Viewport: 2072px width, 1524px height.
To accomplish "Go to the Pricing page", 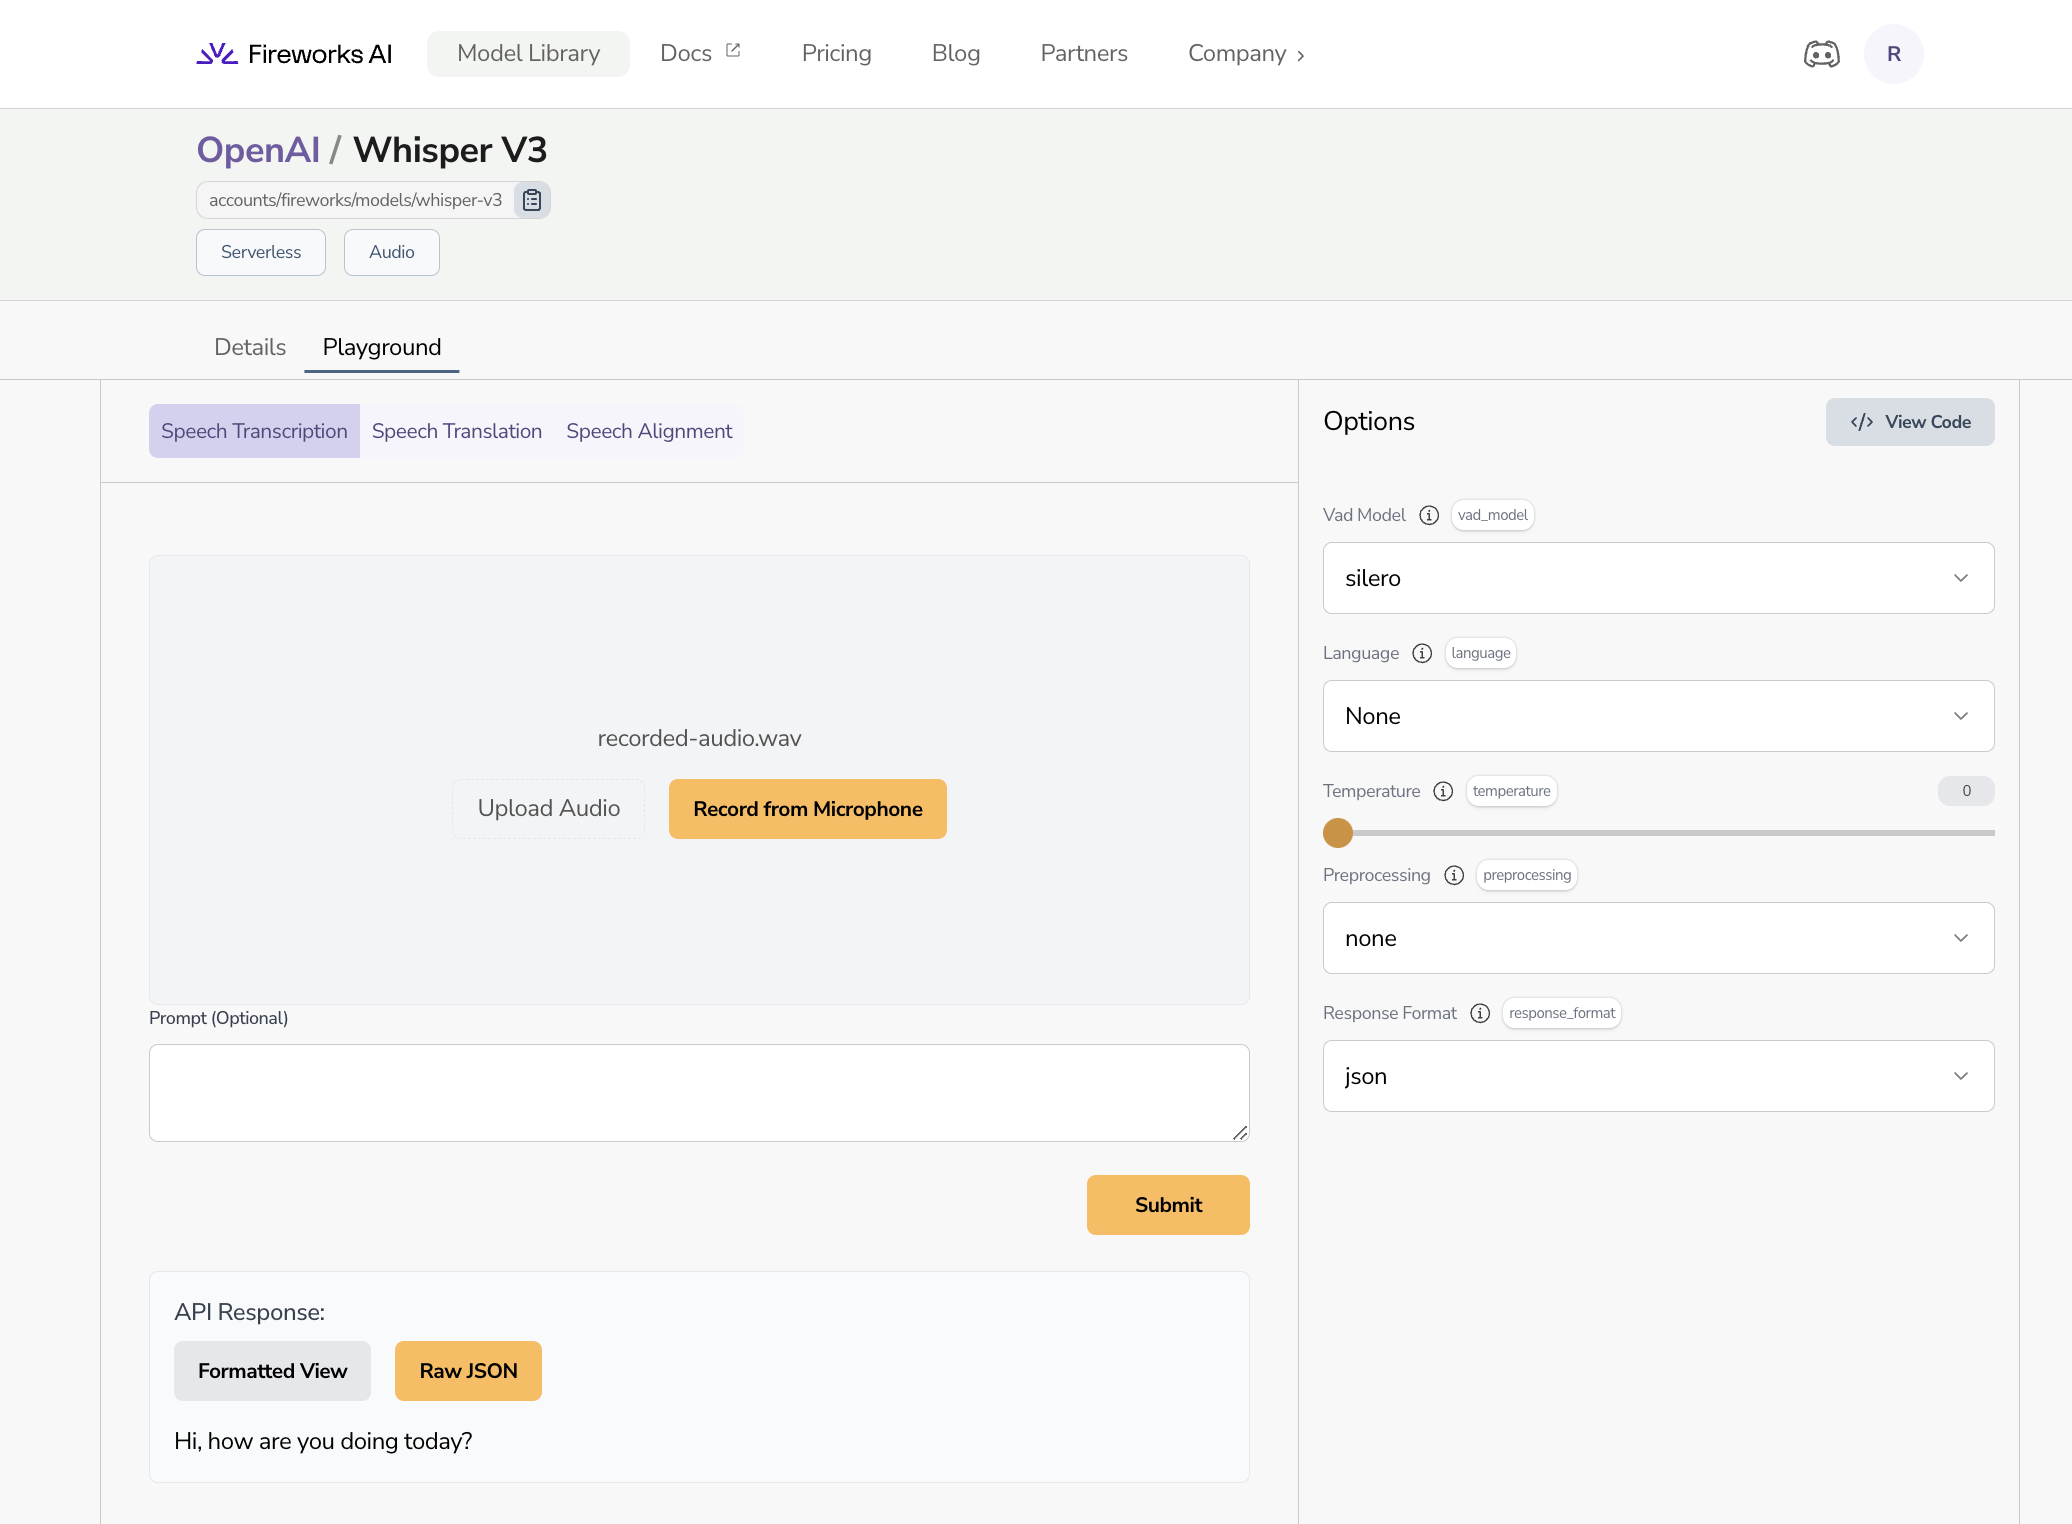I will click(836, 54).
